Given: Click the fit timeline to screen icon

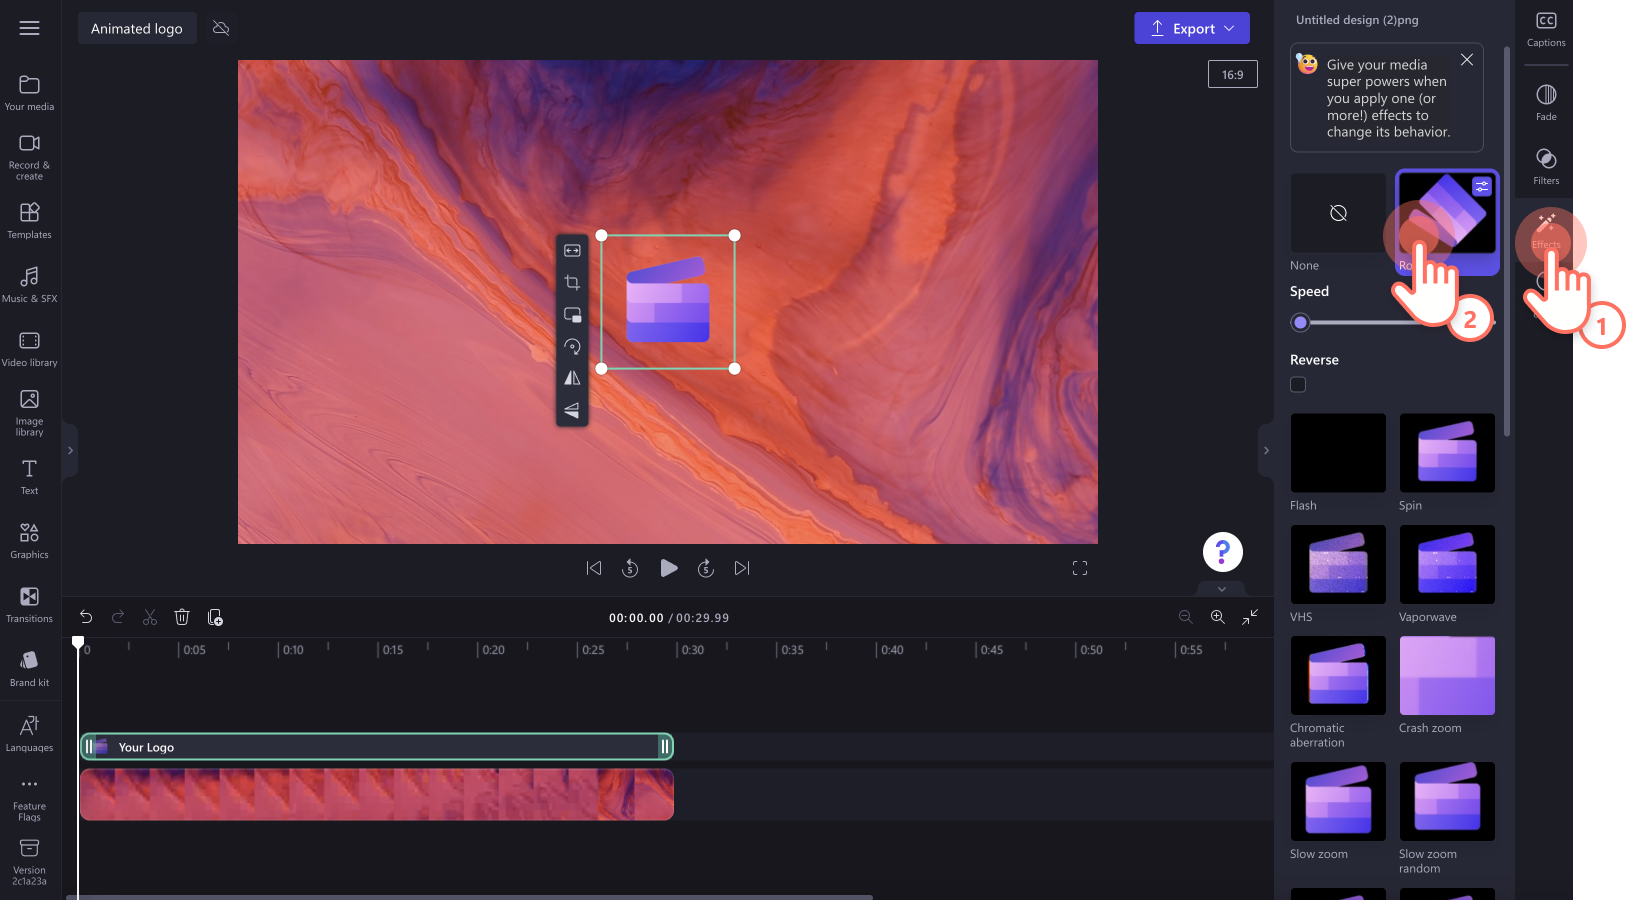Looking at the screenshot, I should [x=1250, y=617].
